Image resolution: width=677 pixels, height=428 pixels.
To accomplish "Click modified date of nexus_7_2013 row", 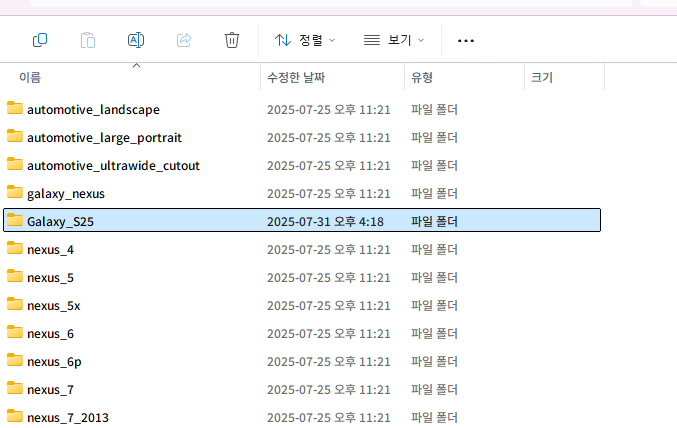I will tap(329, 418).
